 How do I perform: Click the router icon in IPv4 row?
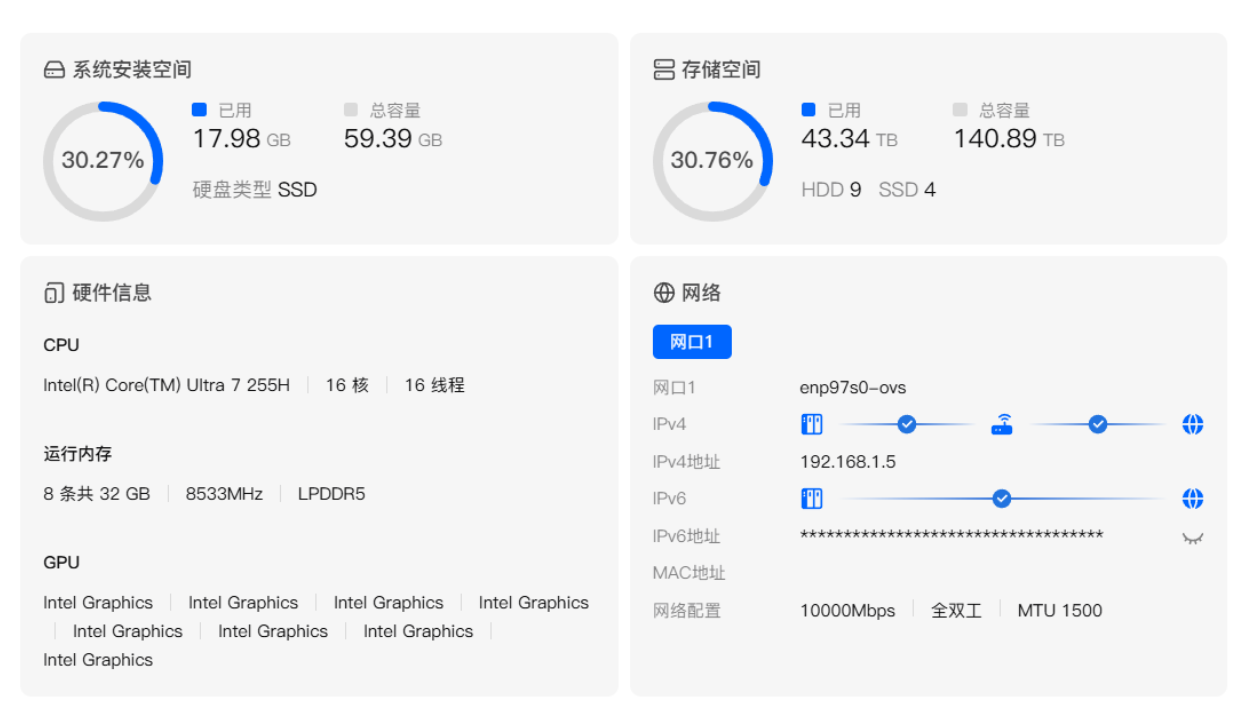pyautogui.click(x=1002, y=425)
